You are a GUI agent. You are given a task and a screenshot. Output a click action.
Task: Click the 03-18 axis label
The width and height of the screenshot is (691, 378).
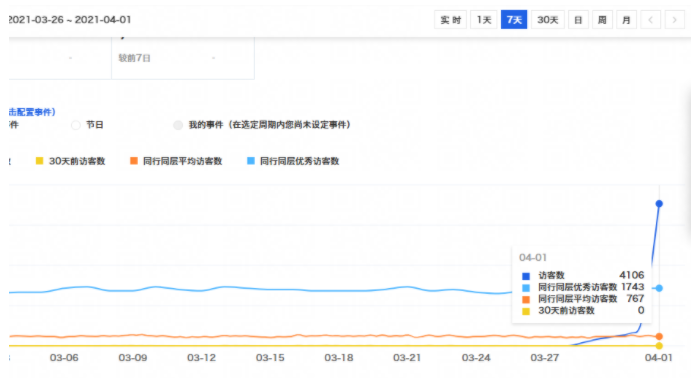pos(339,358)
